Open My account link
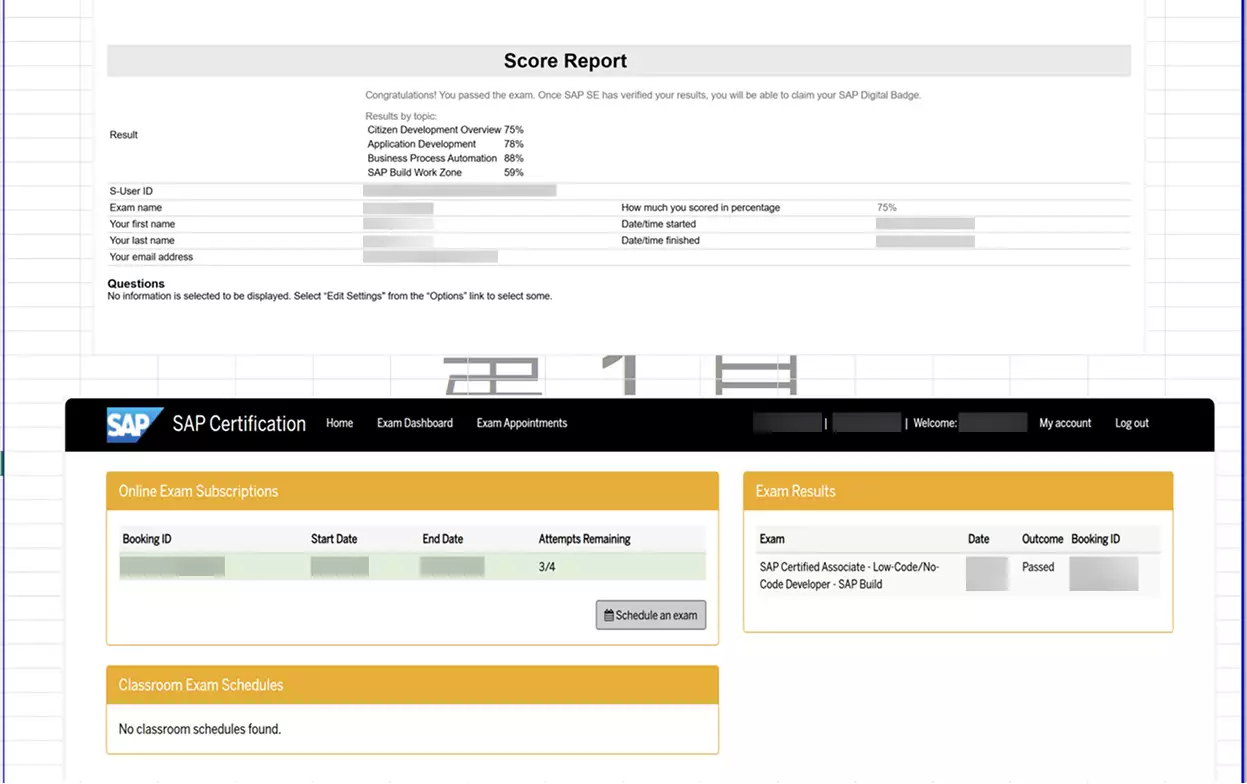Screen dimensions: 1247x784 (1064, 423)
